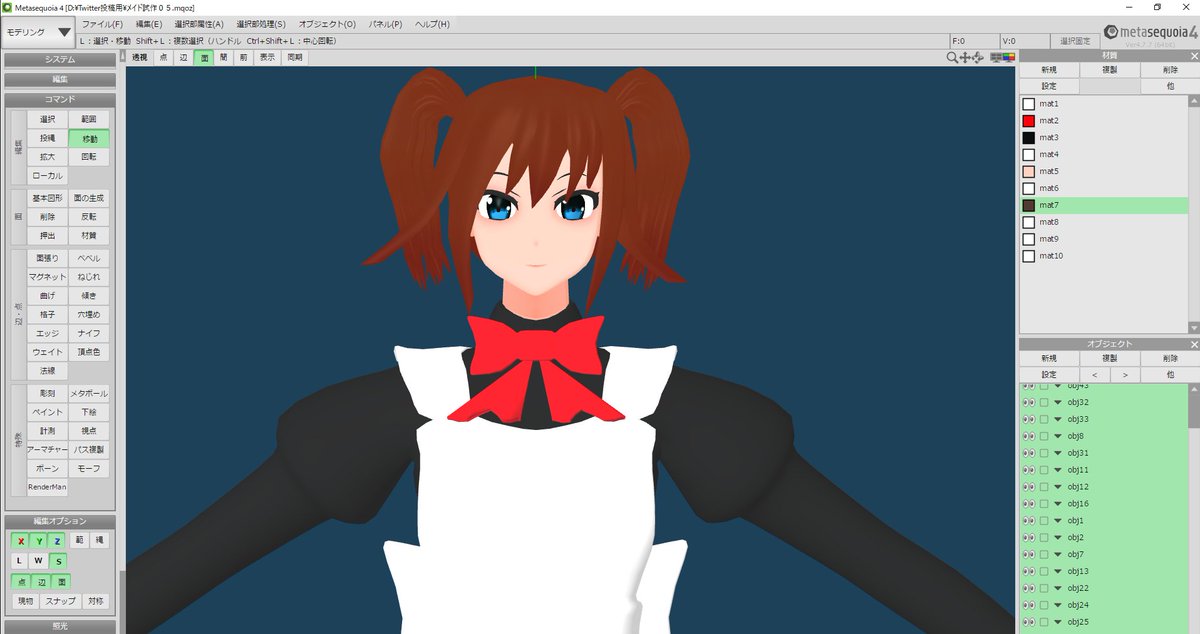The height and width of the screenshot is (634, 1200).
Task: Collapse the obj25 object arrow
Action: point(1058,622)
